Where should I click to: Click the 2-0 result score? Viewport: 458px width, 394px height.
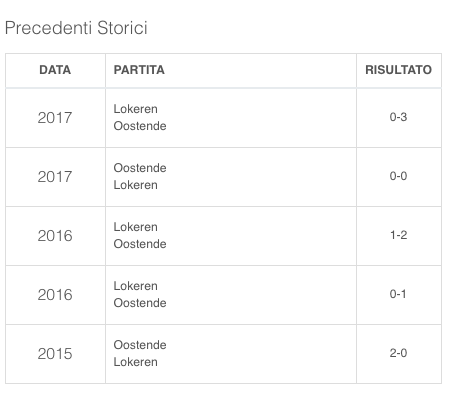(398, 353)
